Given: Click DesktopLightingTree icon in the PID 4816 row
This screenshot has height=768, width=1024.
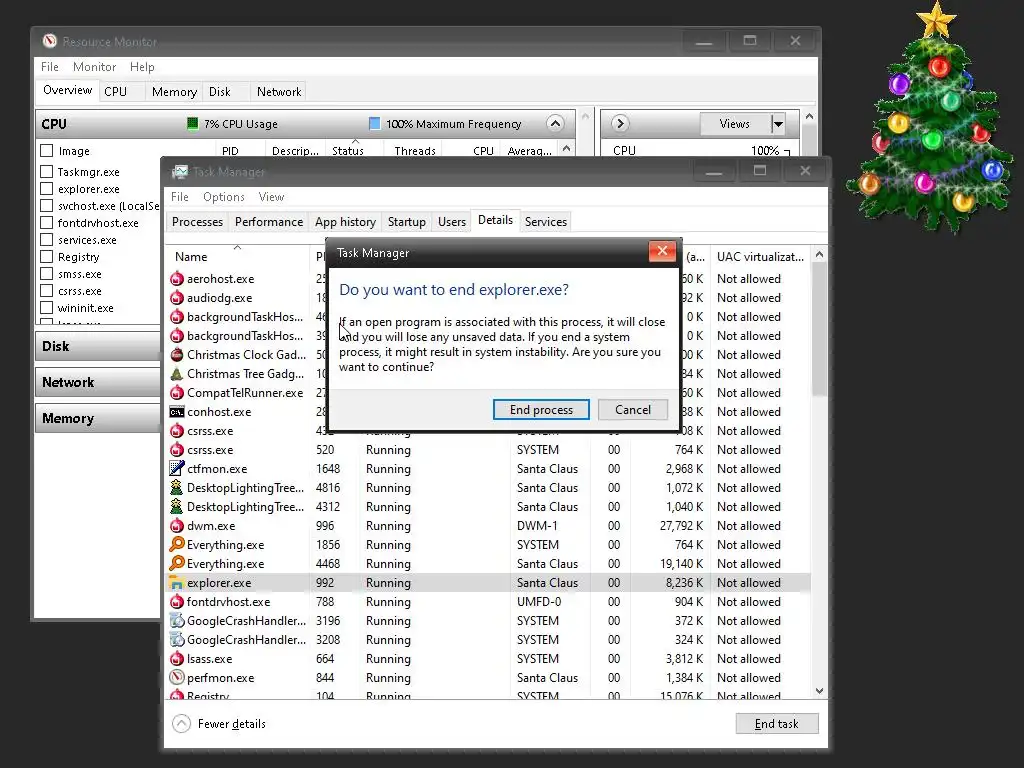Looking at the screenshot, I should pyautogui.click(x=176, y=487).
